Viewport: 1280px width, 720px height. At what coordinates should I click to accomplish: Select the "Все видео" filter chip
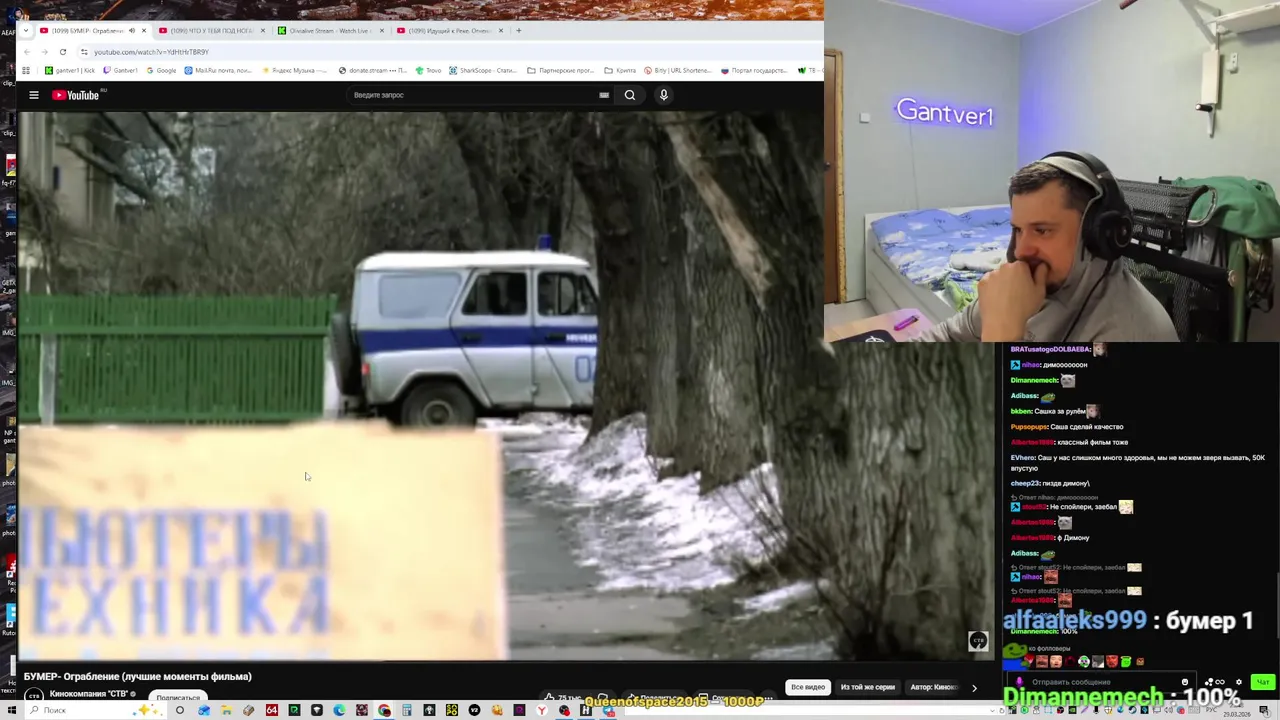click(808, 687)
